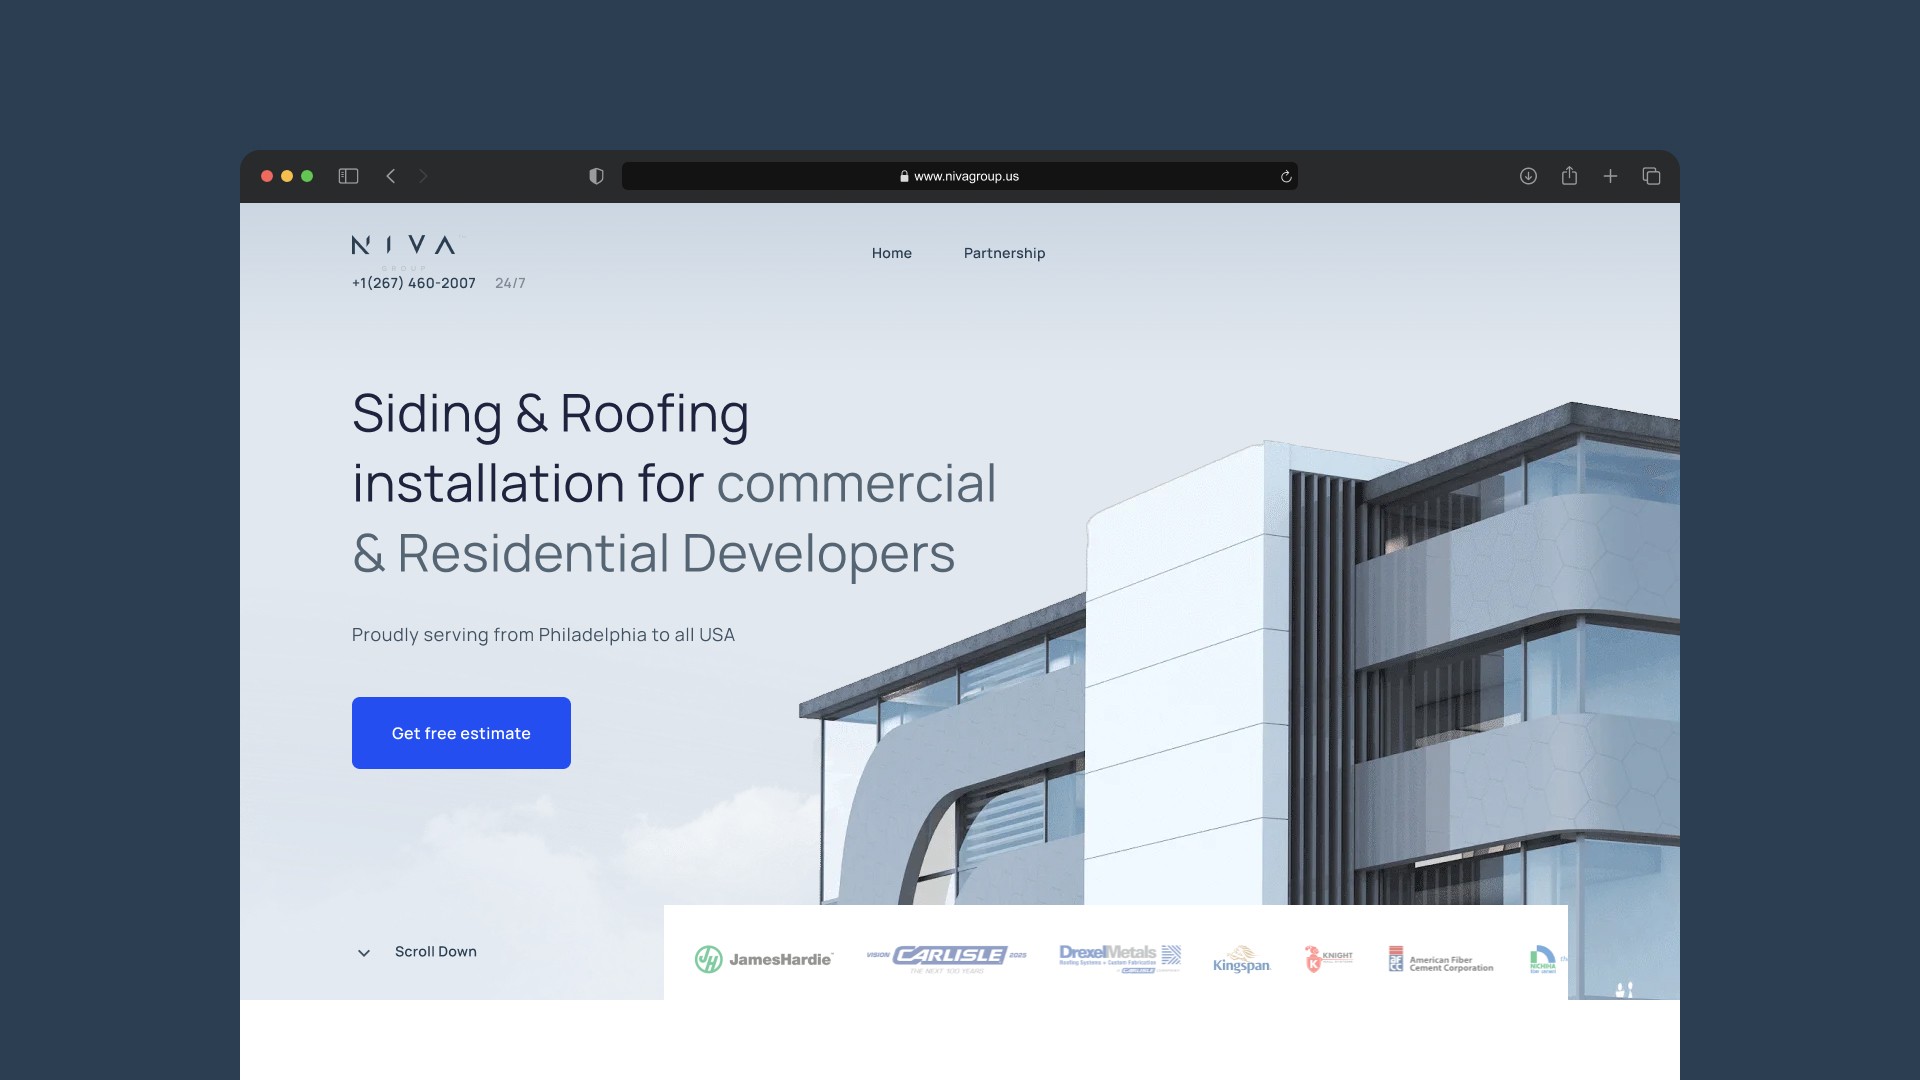Click the NIVA logo
The image size is (1920, 1080).
(404, 246)
